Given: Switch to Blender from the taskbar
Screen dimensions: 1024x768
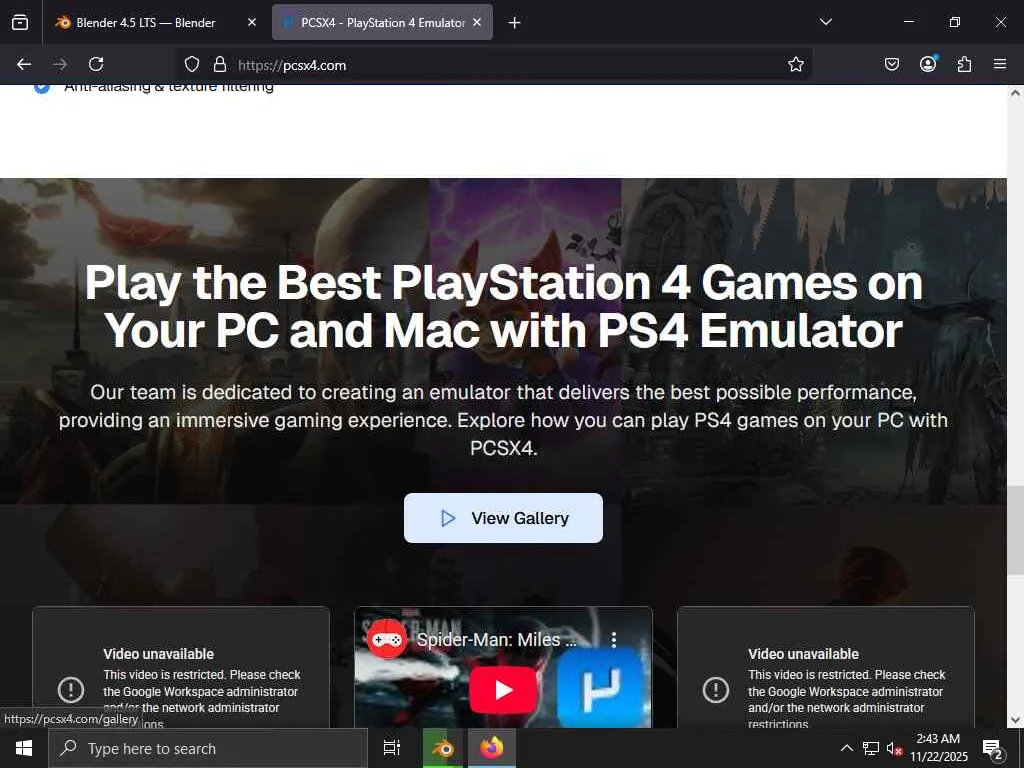Looking at the screenshot, I should pyautogui.click(x=443, y=748).
